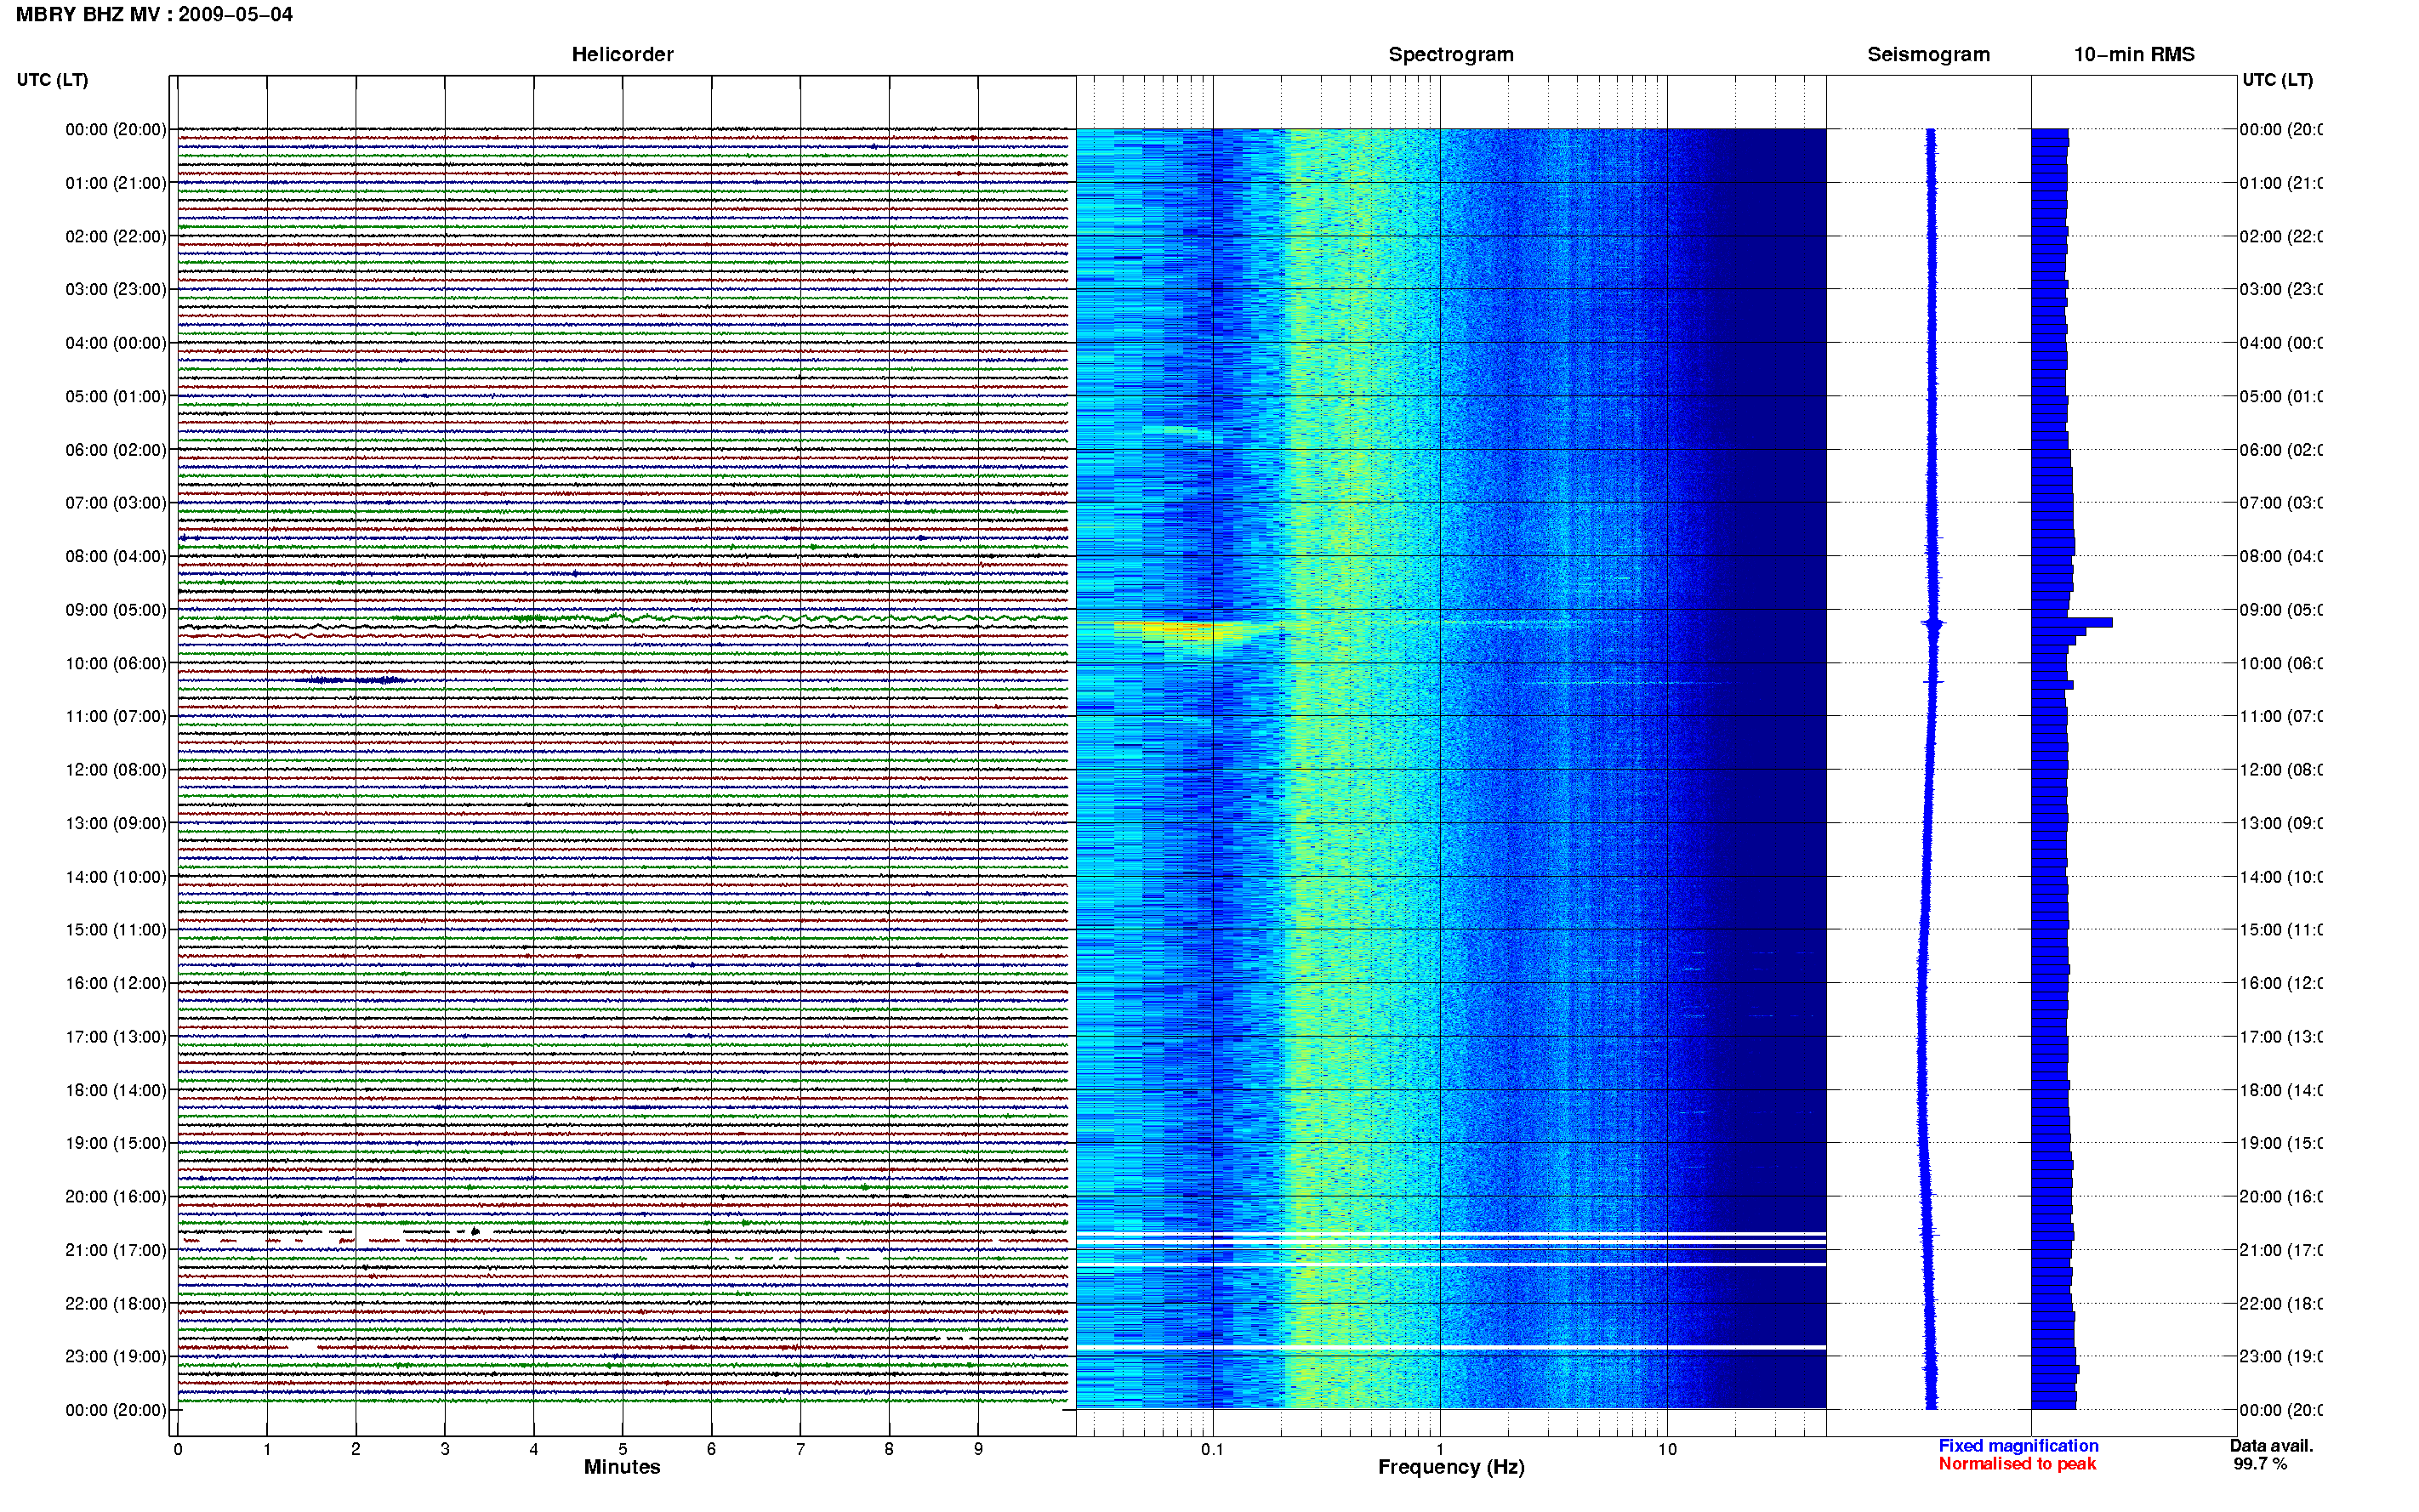Click the left time label '02:00 (22:00)'

point(116,236)
